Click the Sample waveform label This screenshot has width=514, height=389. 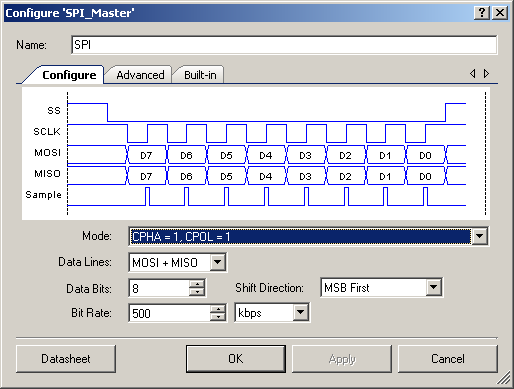point(44,195)
